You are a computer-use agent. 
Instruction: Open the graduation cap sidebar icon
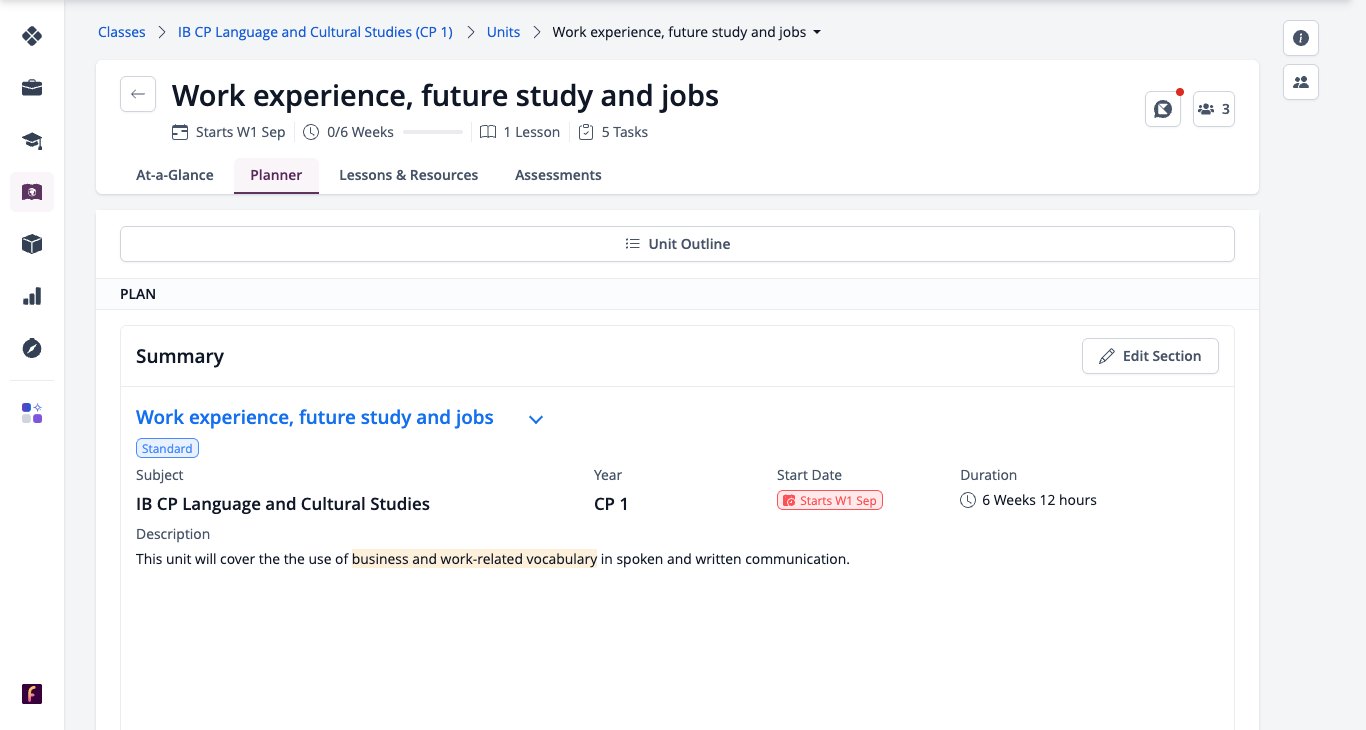pyautogui.click(x=32, y=140)
